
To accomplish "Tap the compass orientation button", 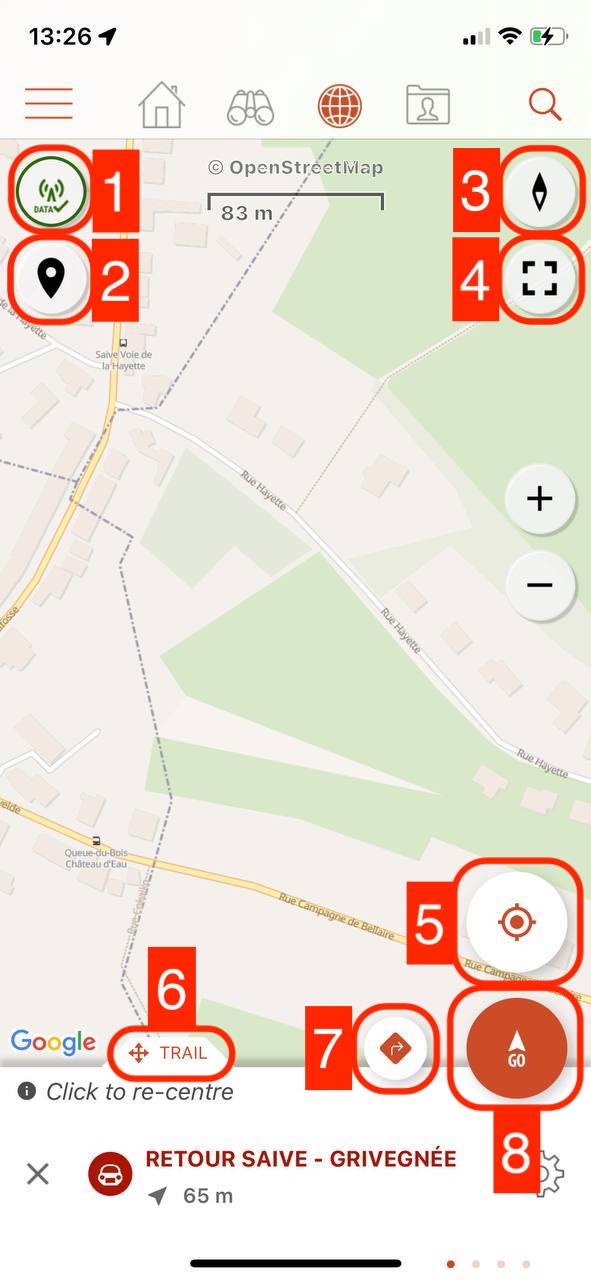I will (x=540, y=191).
